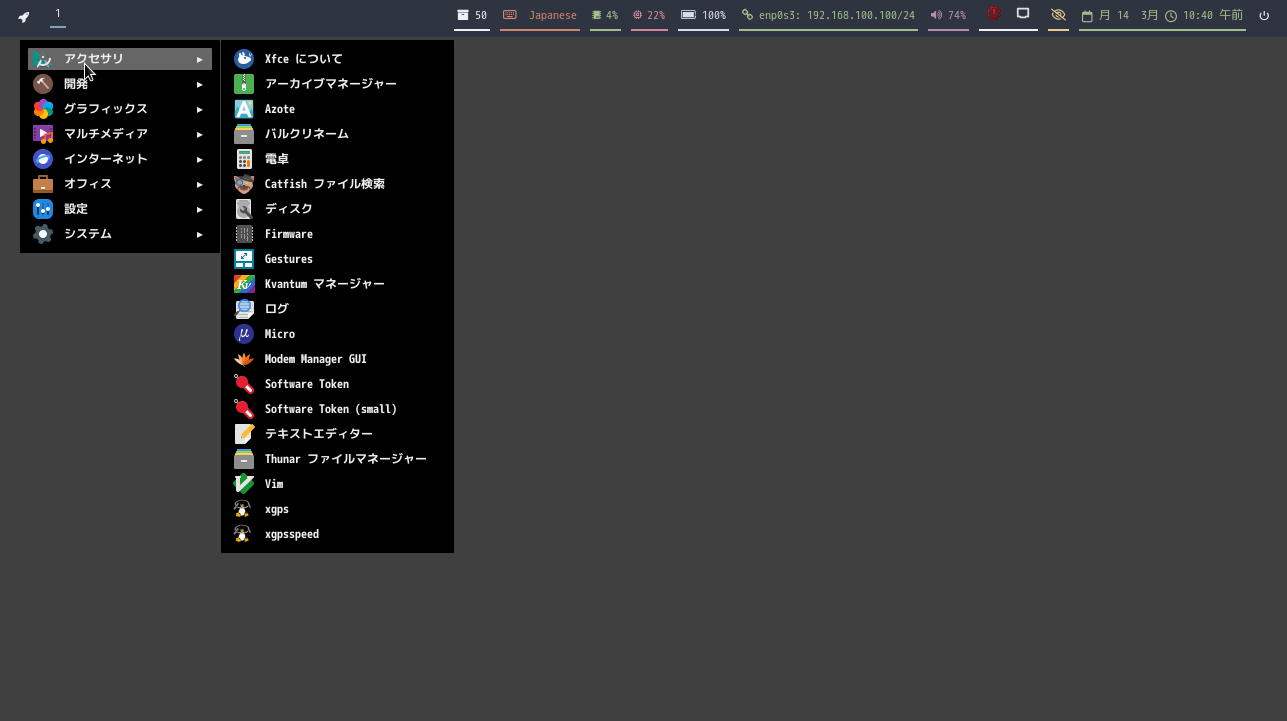The width and height of the screenshot is (1287, 721).
Task: Expand グラフィックス submenu arrow
Action: coord(200,110)
